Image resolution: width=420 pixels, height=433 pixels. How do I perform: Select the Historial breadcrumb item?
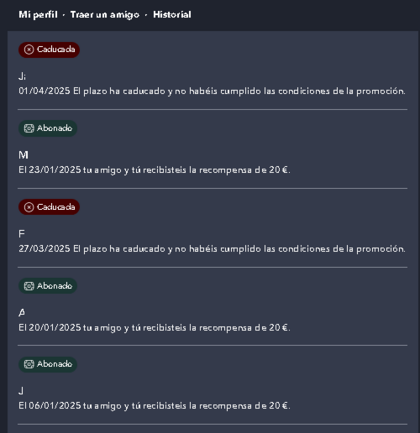172,15
